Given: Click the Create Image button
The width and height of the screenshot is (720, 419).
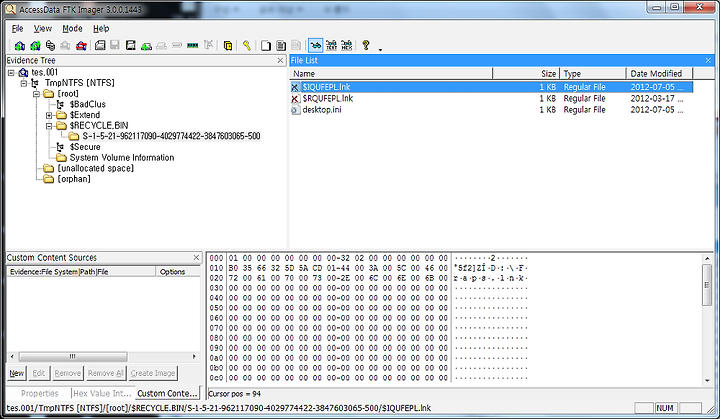Looking at the screenshot, I should (152, 373).
